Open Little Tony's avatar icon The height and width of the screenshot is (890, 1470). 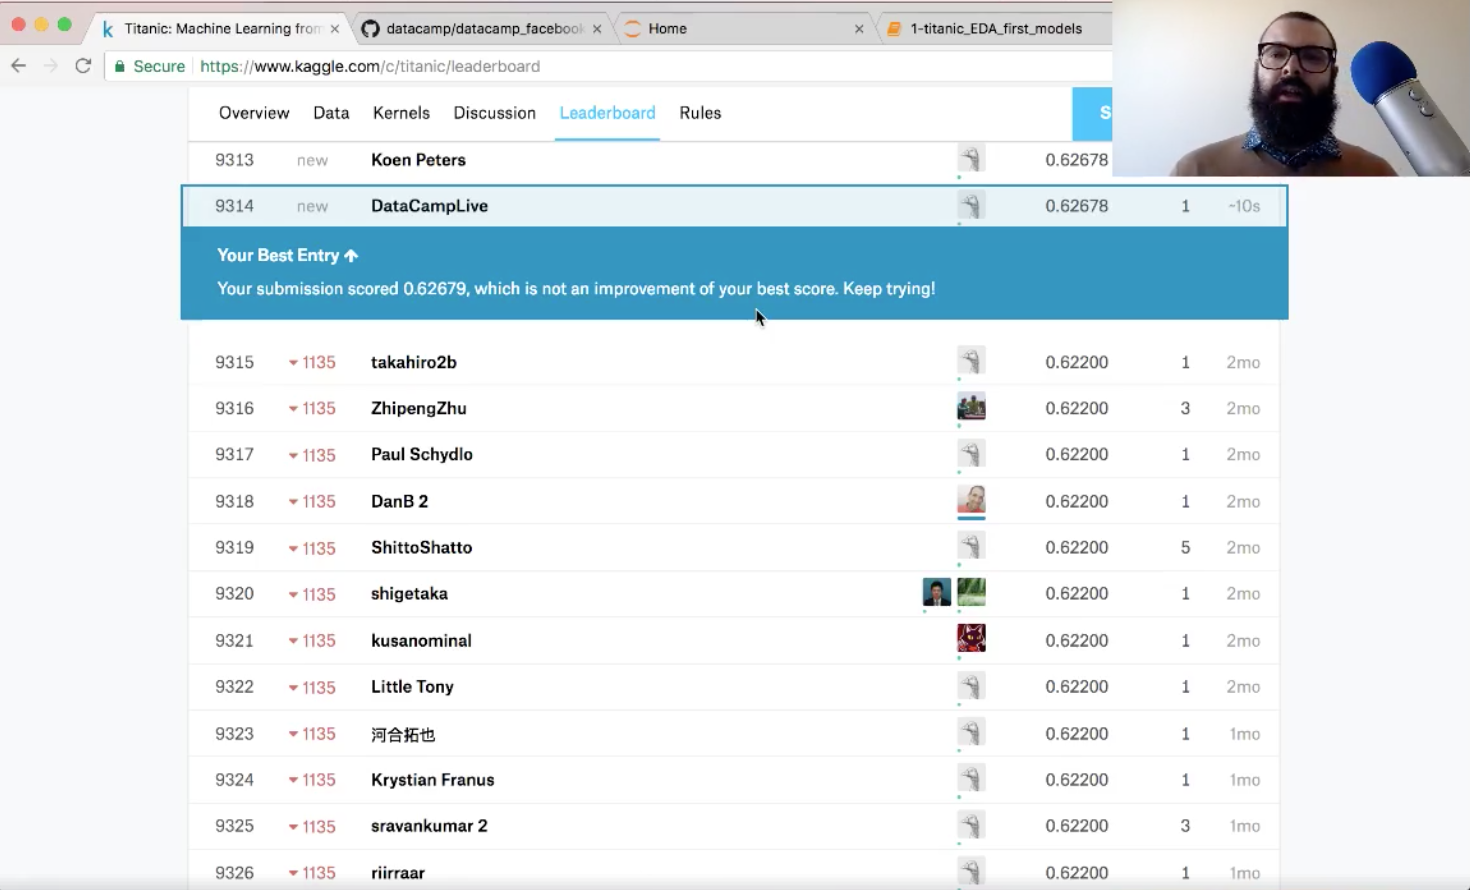[971, 686]
